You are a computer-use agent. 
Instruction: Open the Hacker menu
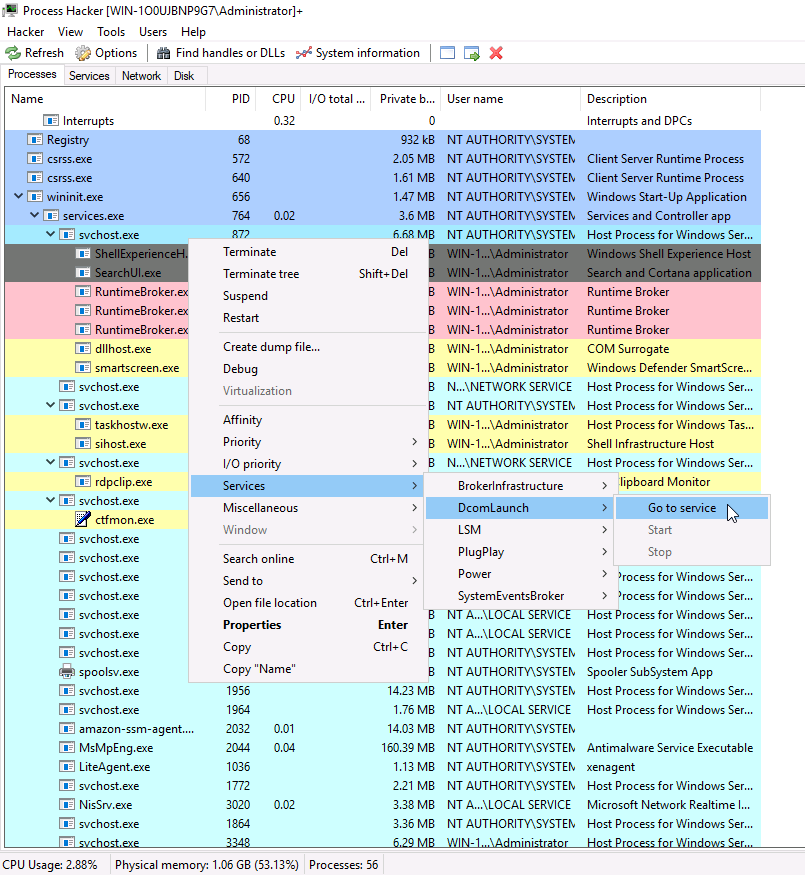point(26,32)
